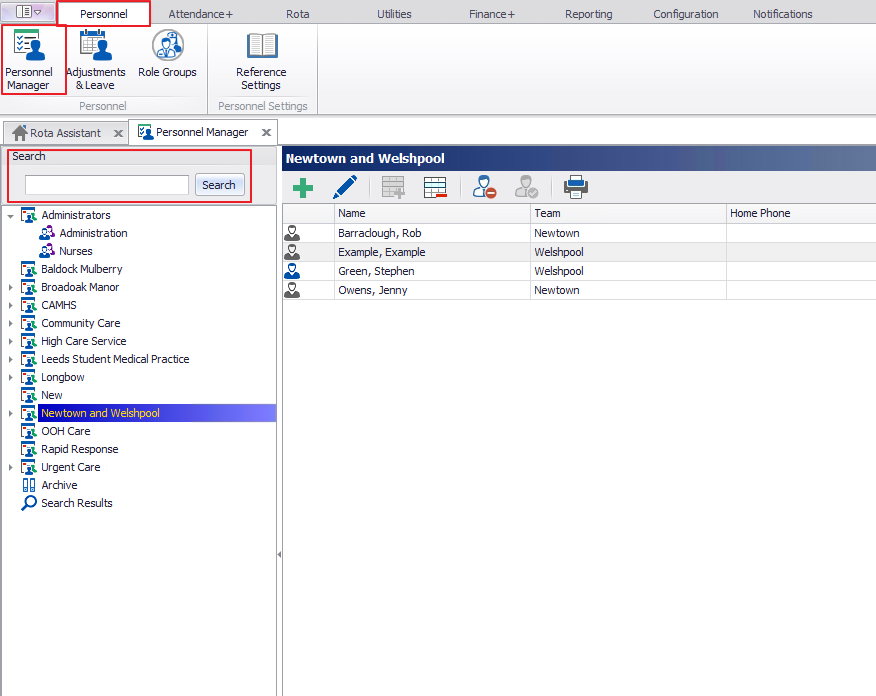Click the Search button

point(219,184)
